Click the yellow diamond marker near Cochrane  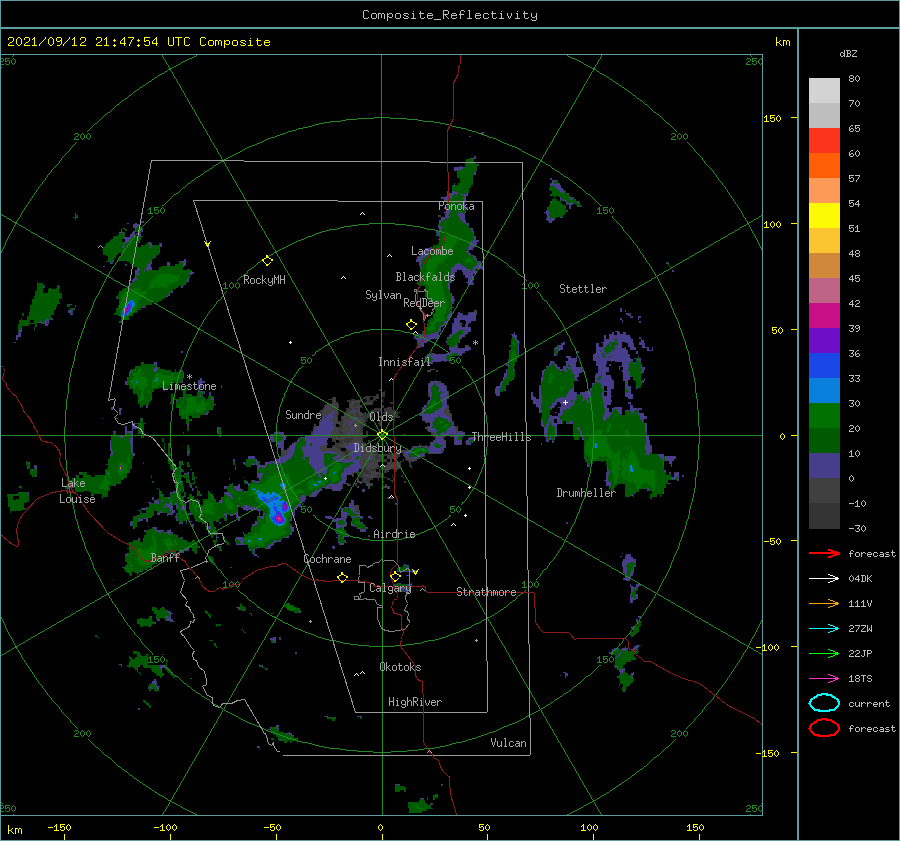[342, 578]
